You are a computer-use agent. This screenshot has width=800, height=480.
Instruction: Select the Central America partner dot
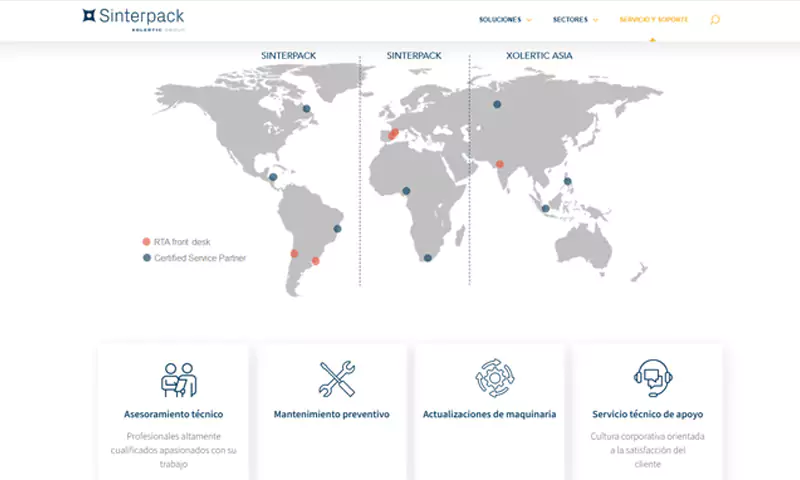pos(273,177)
